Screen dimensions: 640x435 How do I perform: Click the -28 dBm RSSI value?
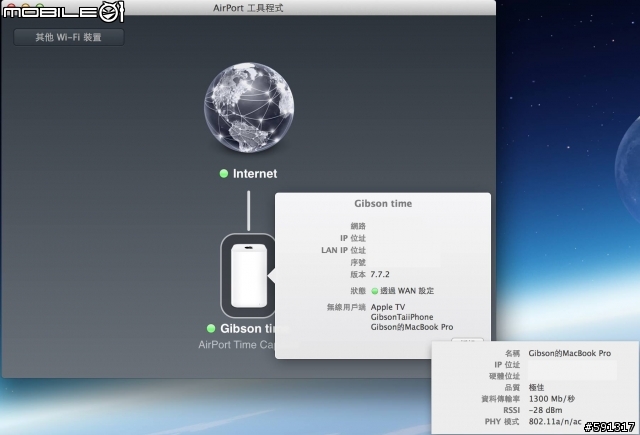[x=545, y=410]
